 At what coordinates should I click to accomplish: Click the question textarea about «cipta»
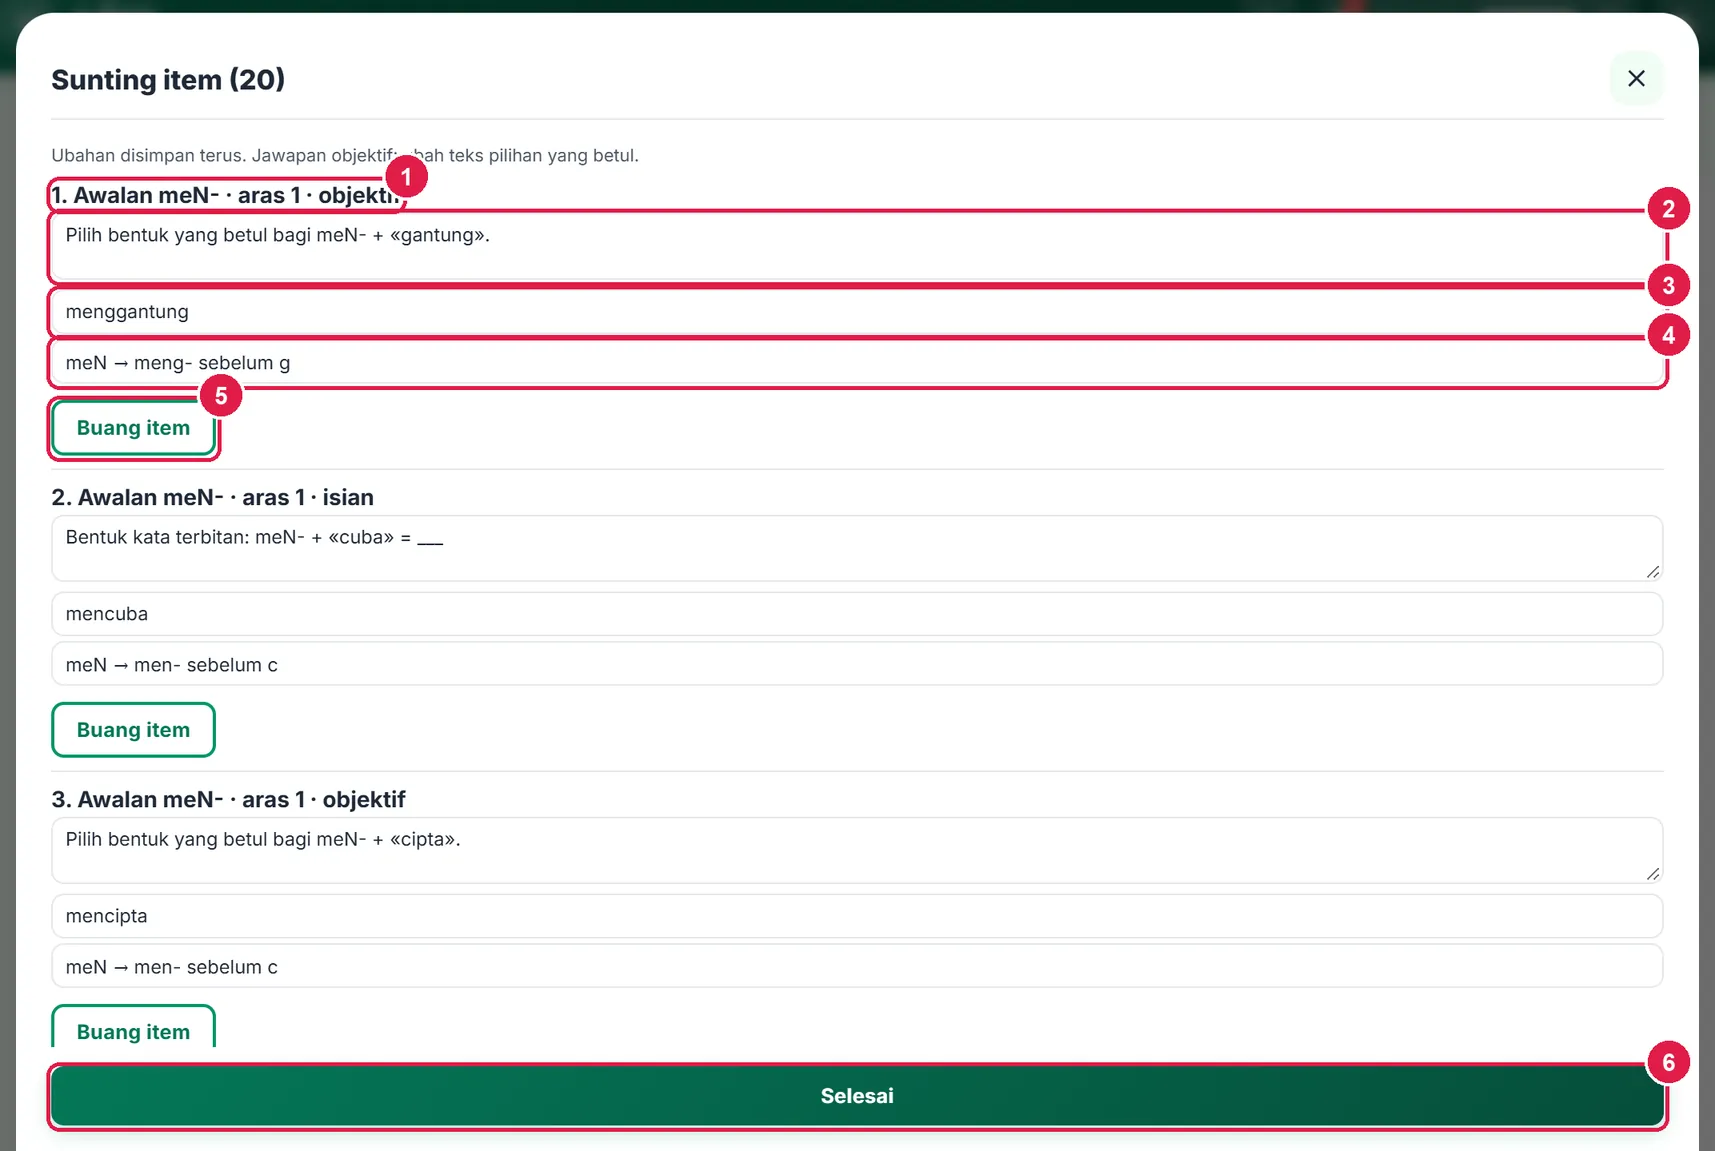(x=857, y=851)
